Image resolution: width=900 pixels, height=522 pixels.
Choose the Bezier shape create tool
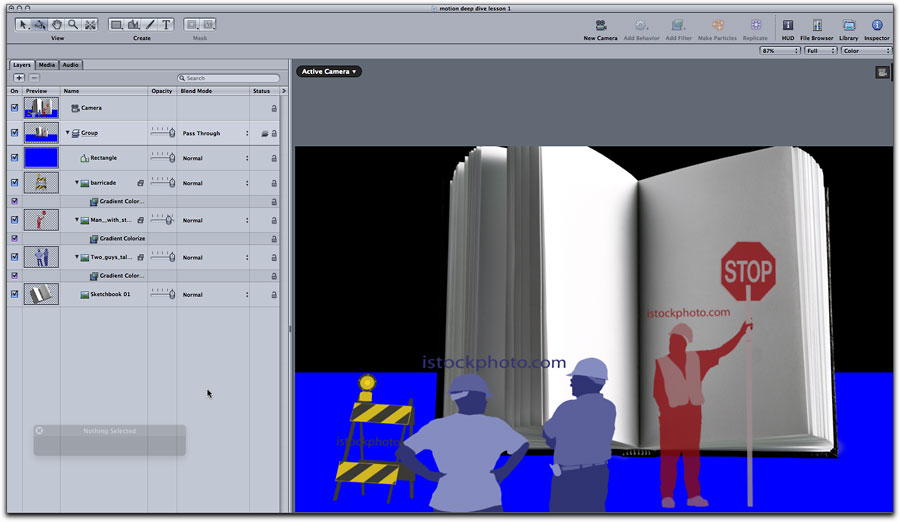click(134, 25)
